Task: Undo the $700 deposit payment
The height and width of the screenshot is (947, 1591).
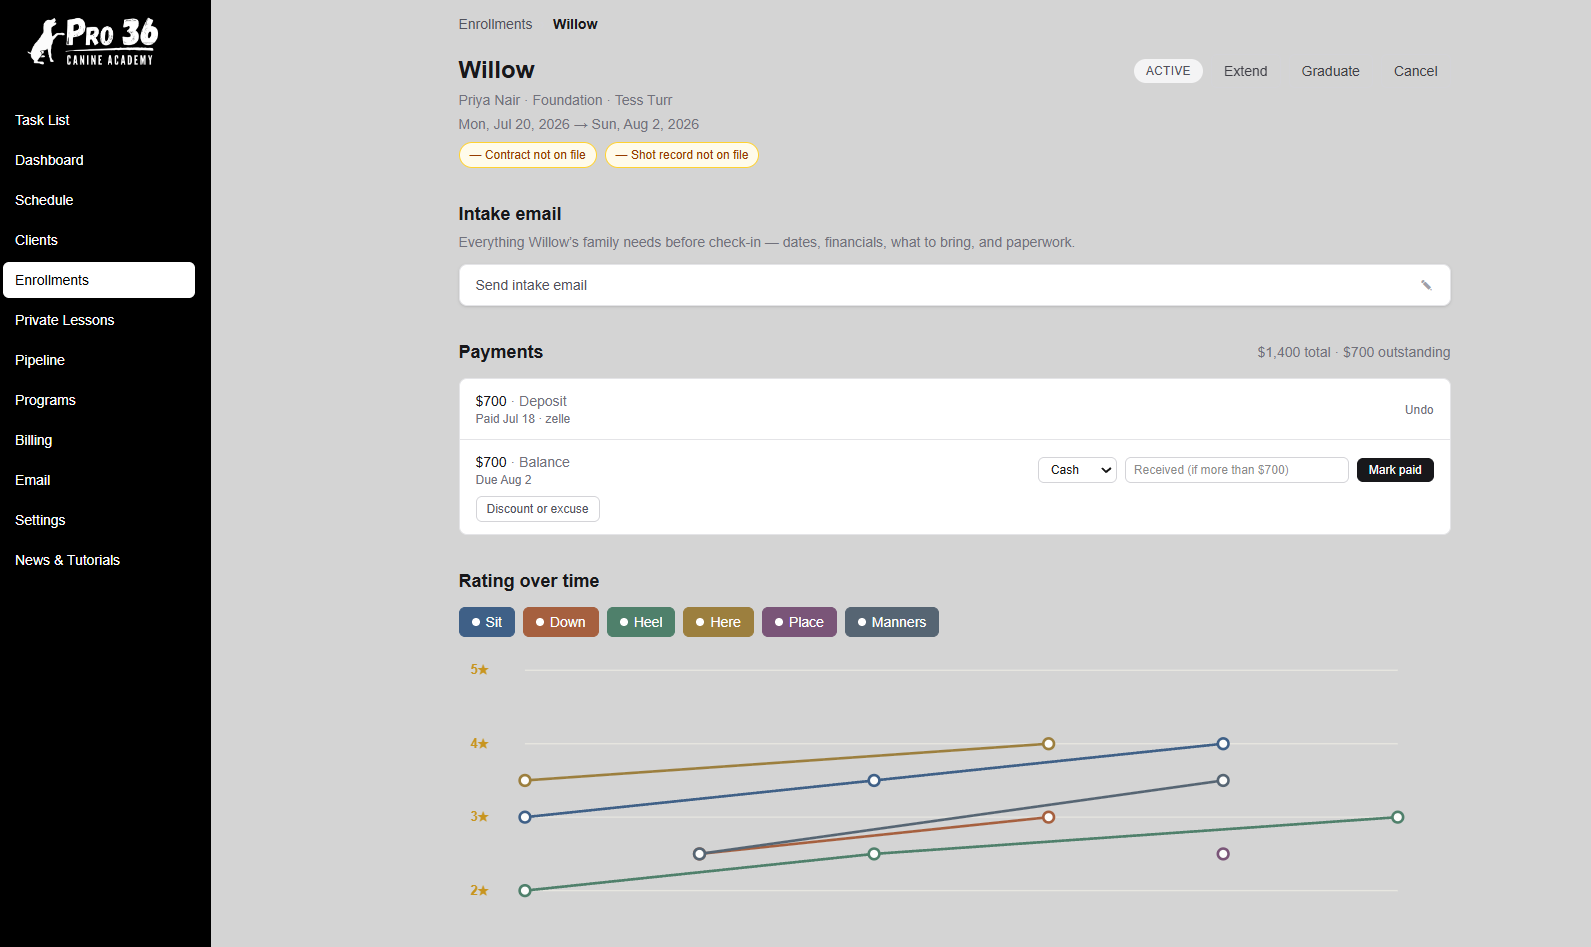Action: pyautogui.click(x=1419, y=410)
